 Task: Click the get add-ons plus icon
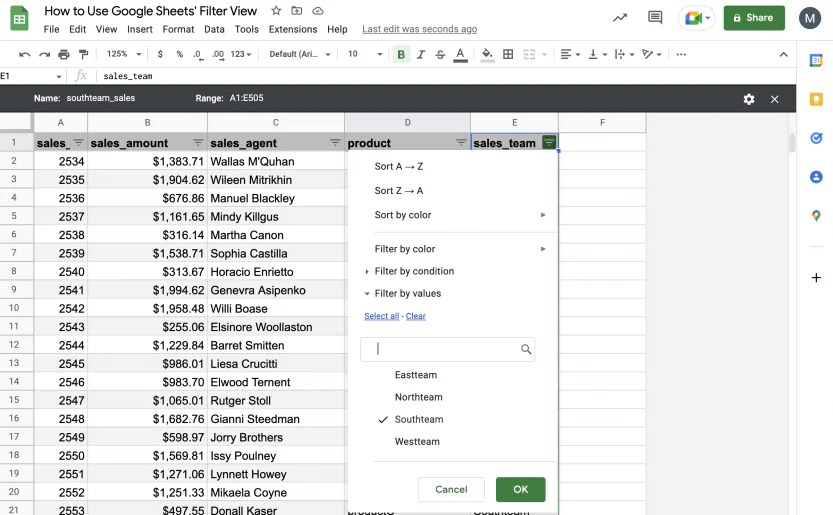point(816,277)
